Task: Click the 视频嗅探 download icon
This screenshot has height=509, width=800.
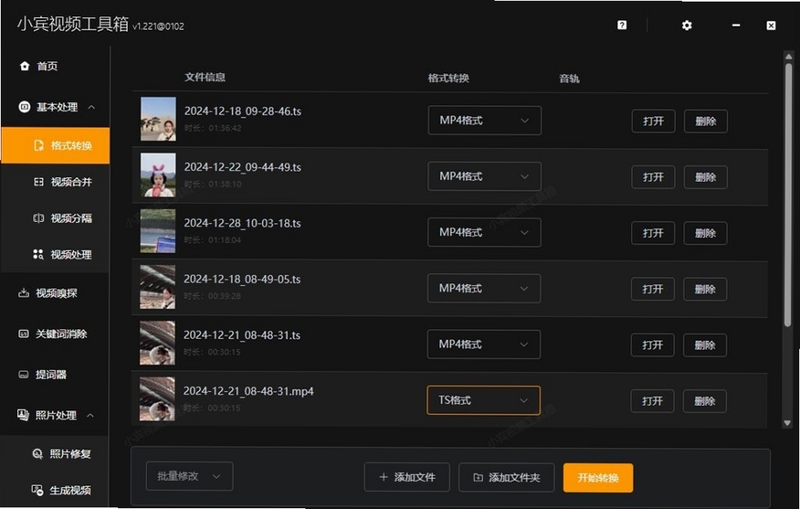Action: click(x=23, y=293)
